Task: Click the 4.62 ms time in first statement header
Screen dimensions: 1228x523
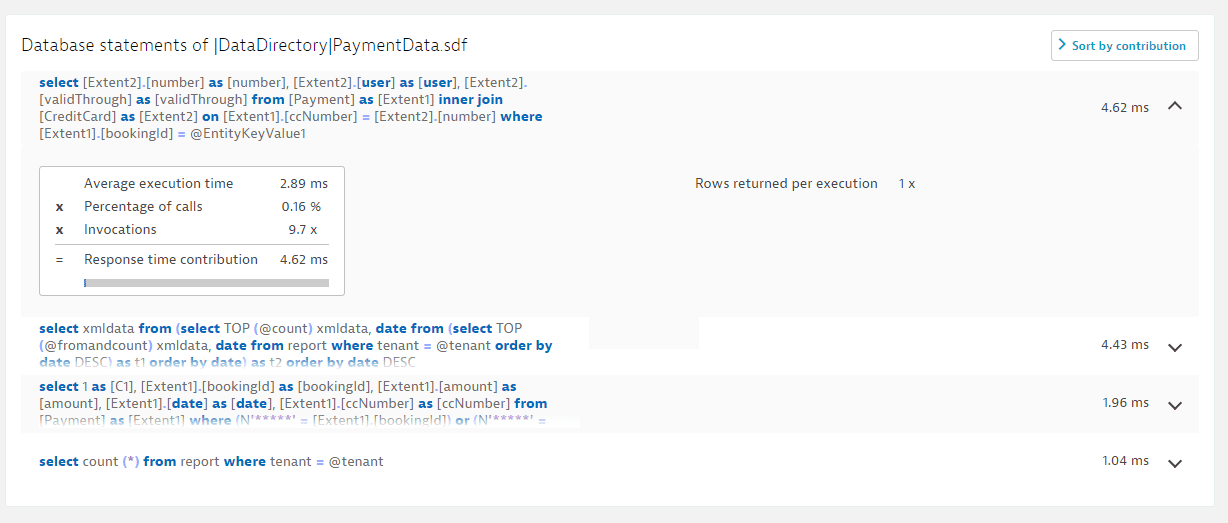Action: point(1124,108)
